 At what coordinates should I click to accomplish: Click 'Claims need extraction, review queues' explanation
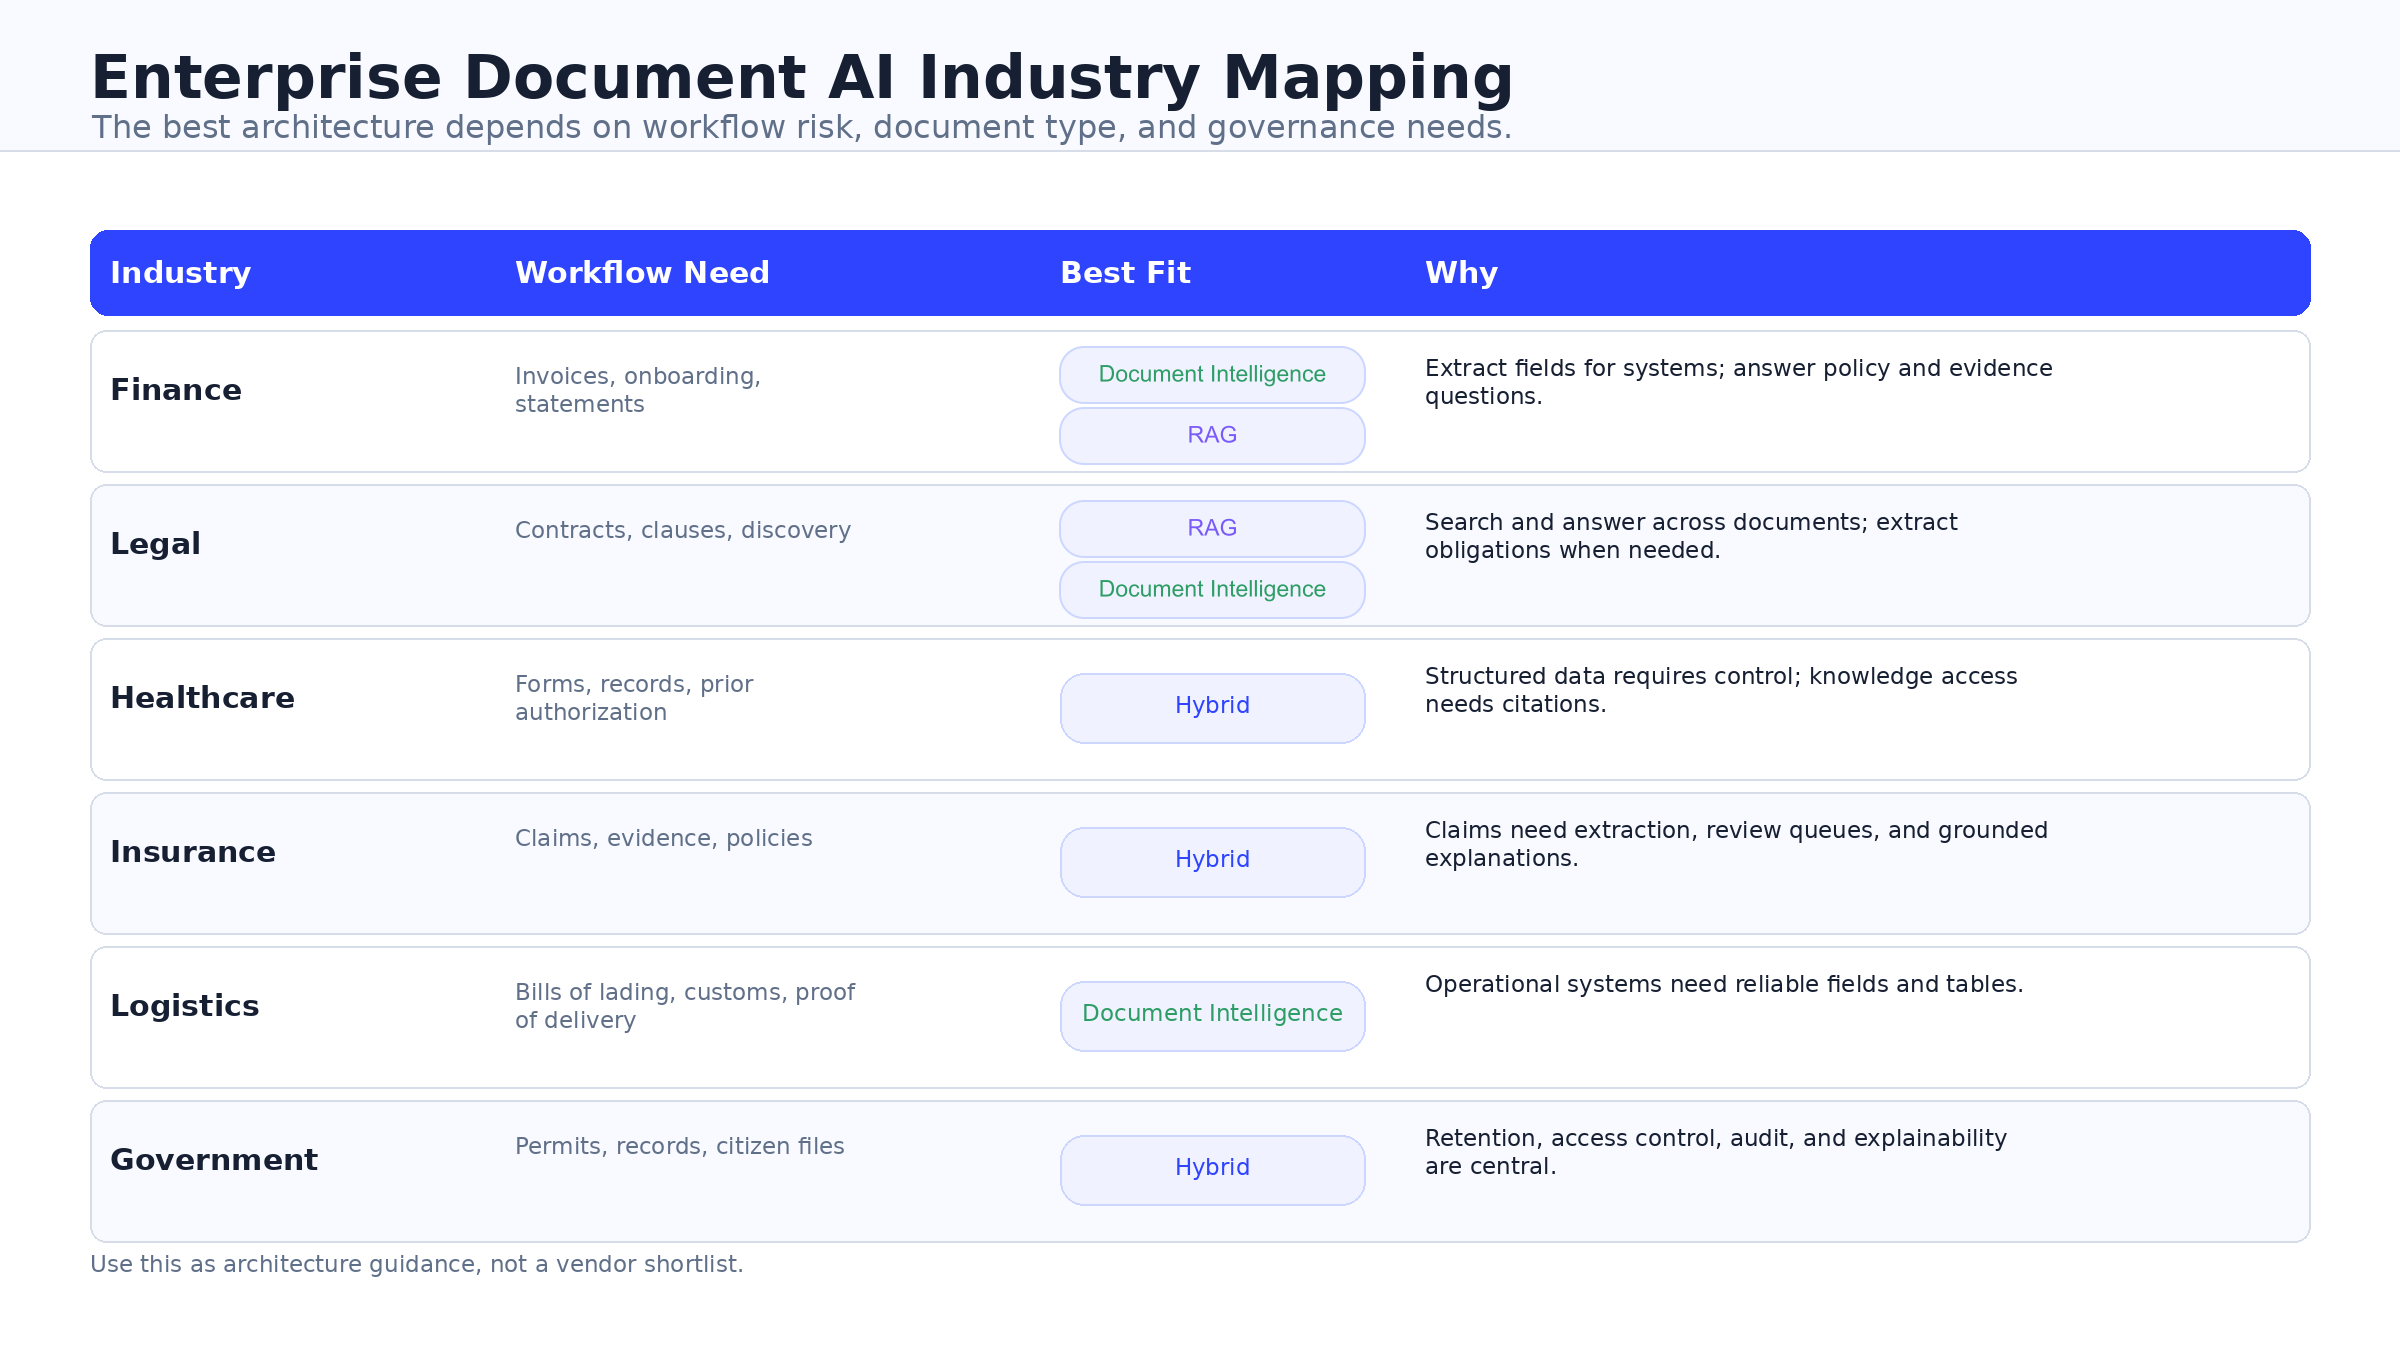[1736, 844]
